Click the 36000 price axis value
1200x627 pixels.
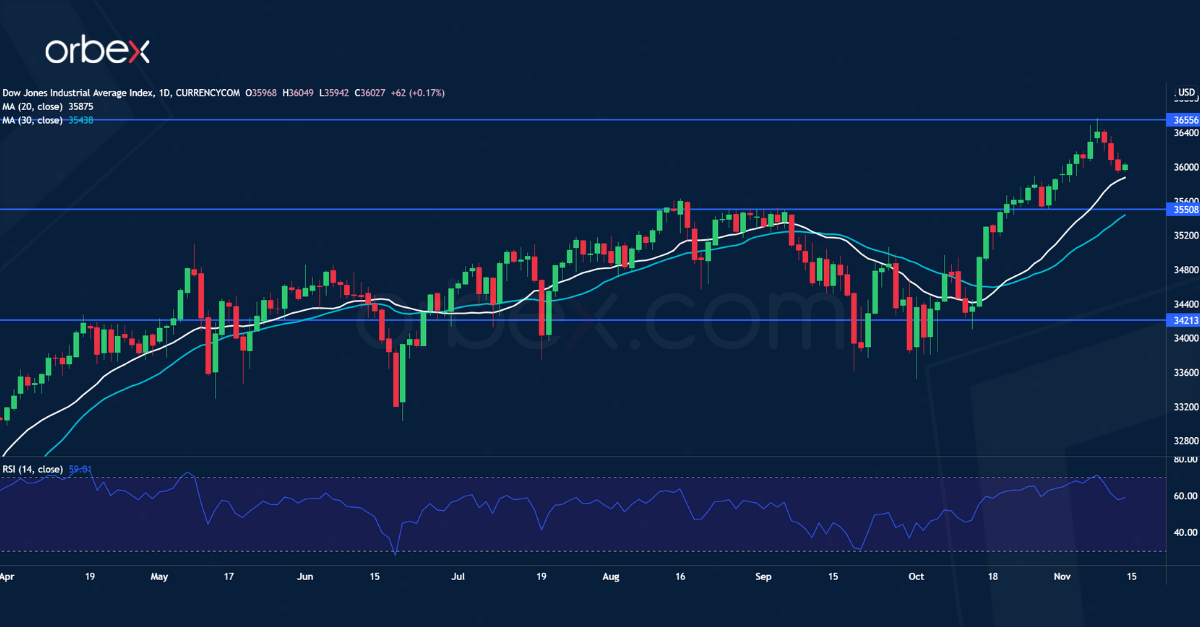coord(1184,167)
